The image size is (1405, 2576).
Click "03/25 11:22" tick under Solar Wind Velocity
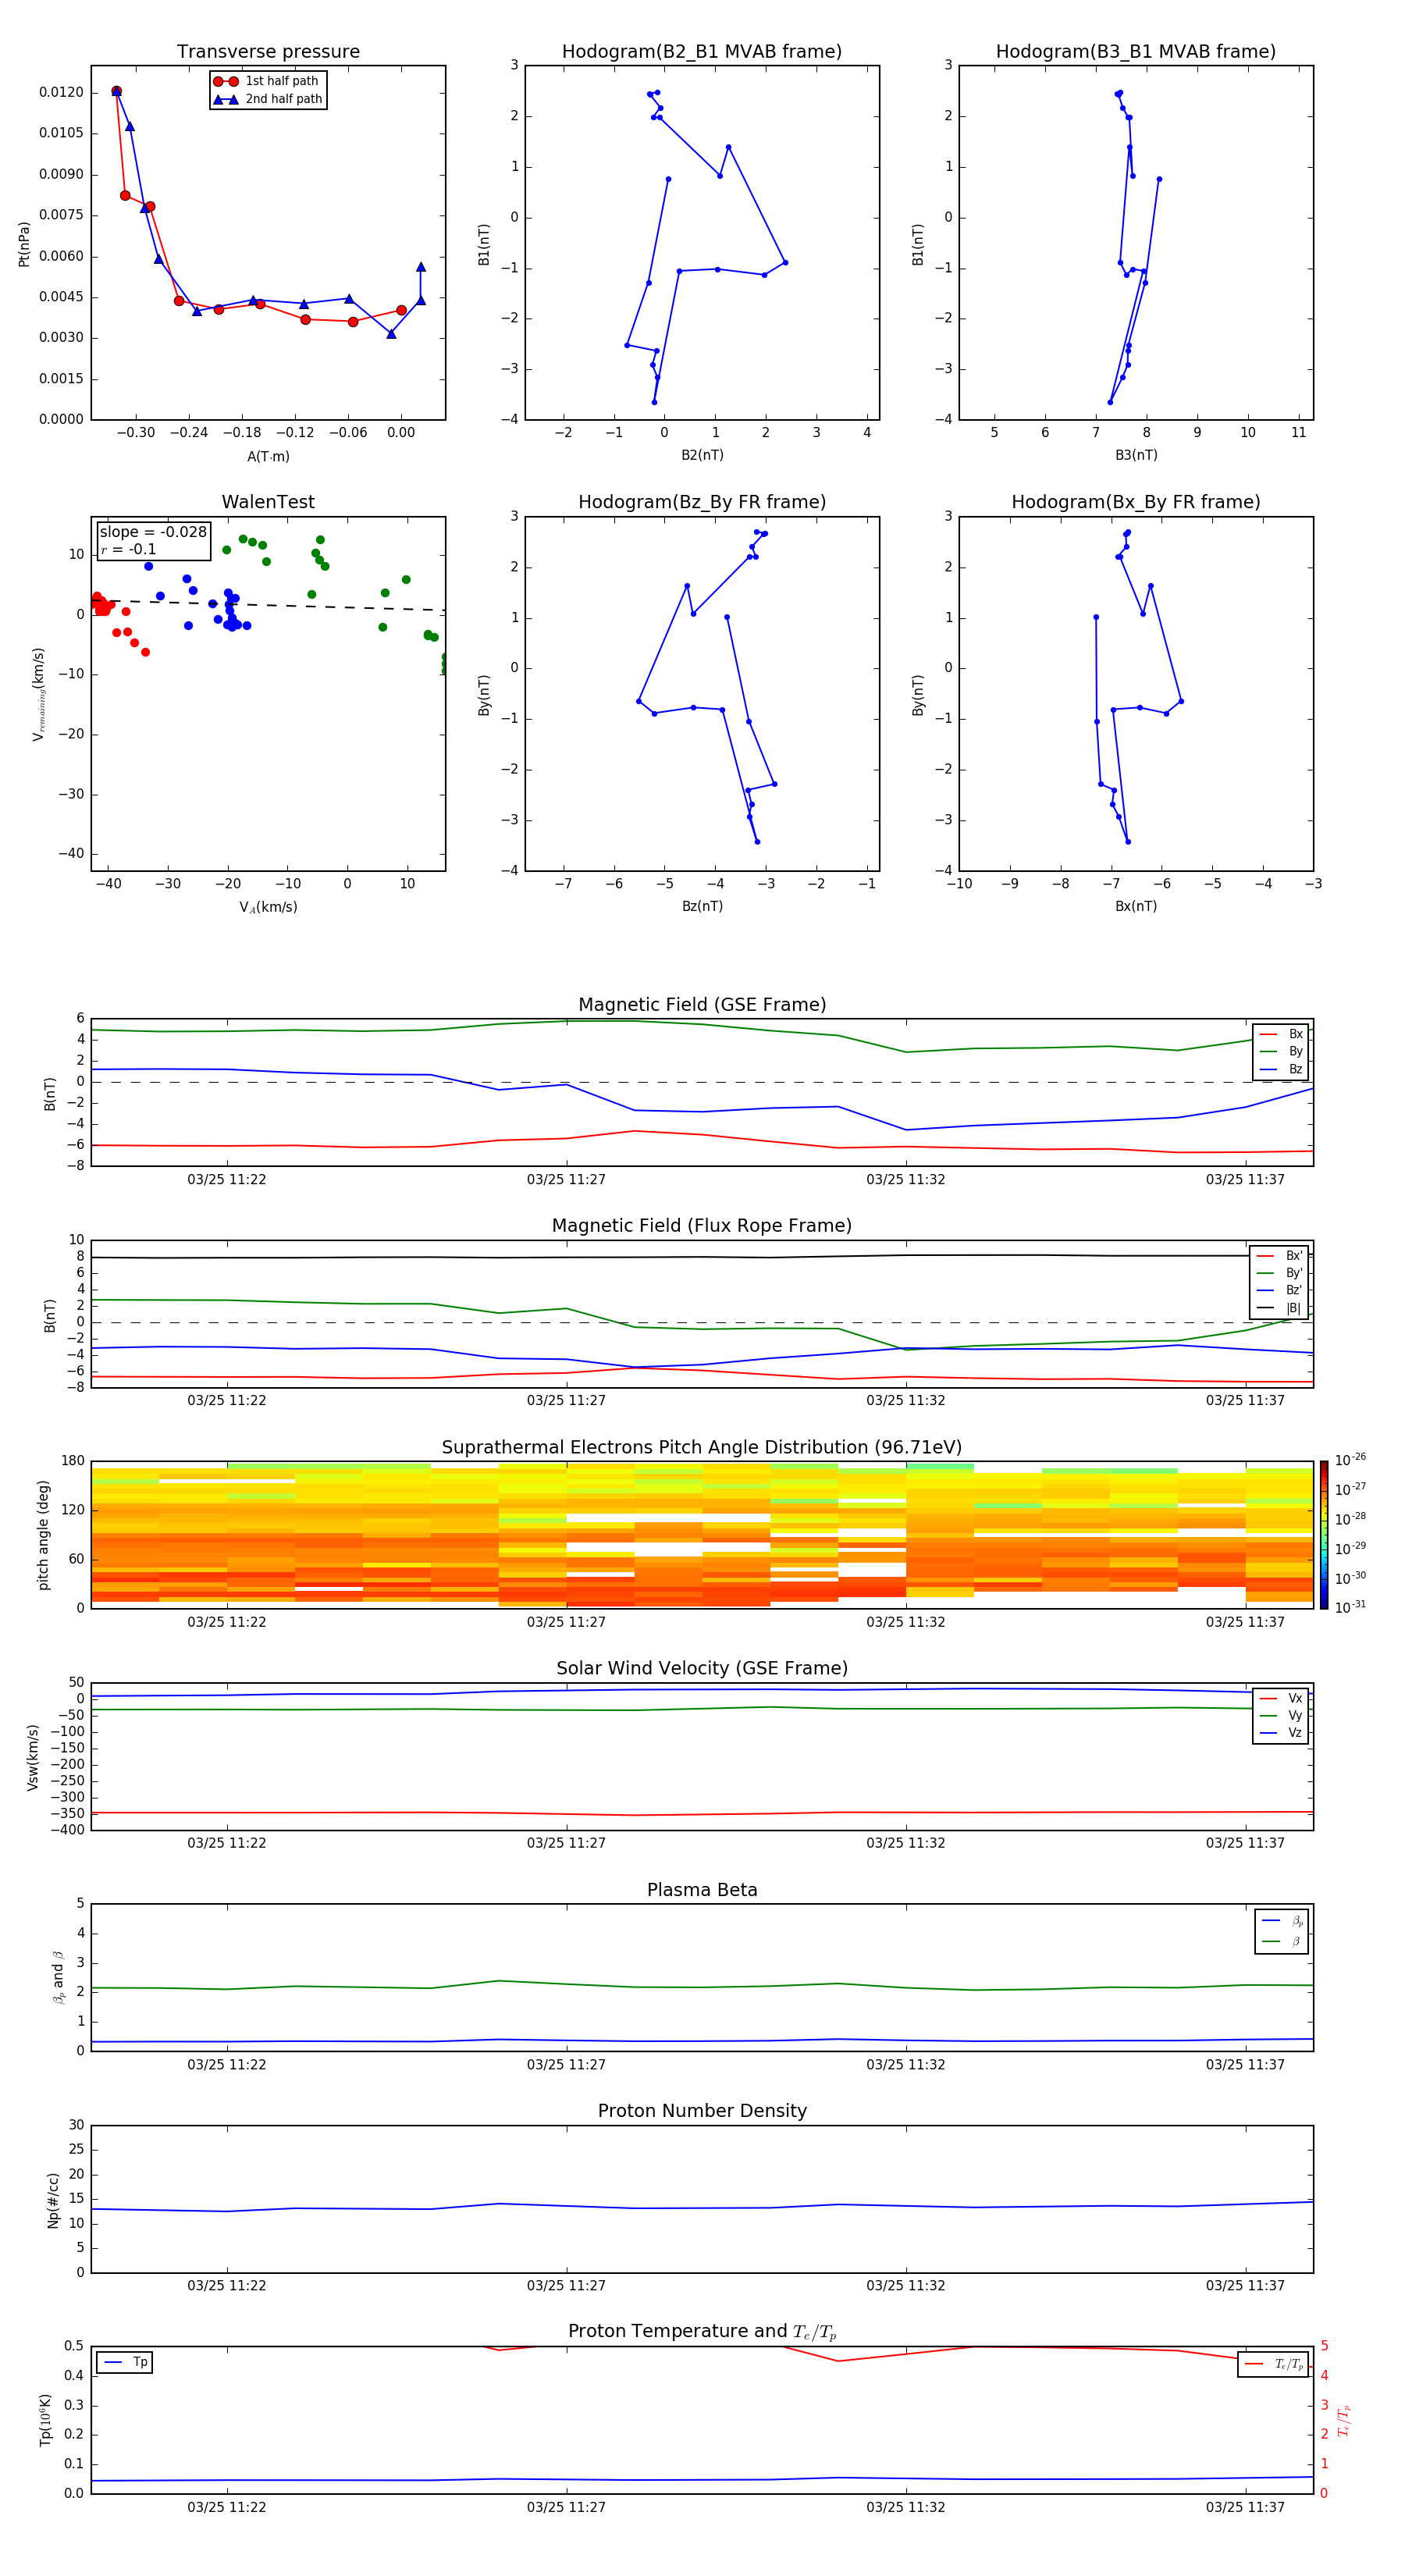[227, 1843]
